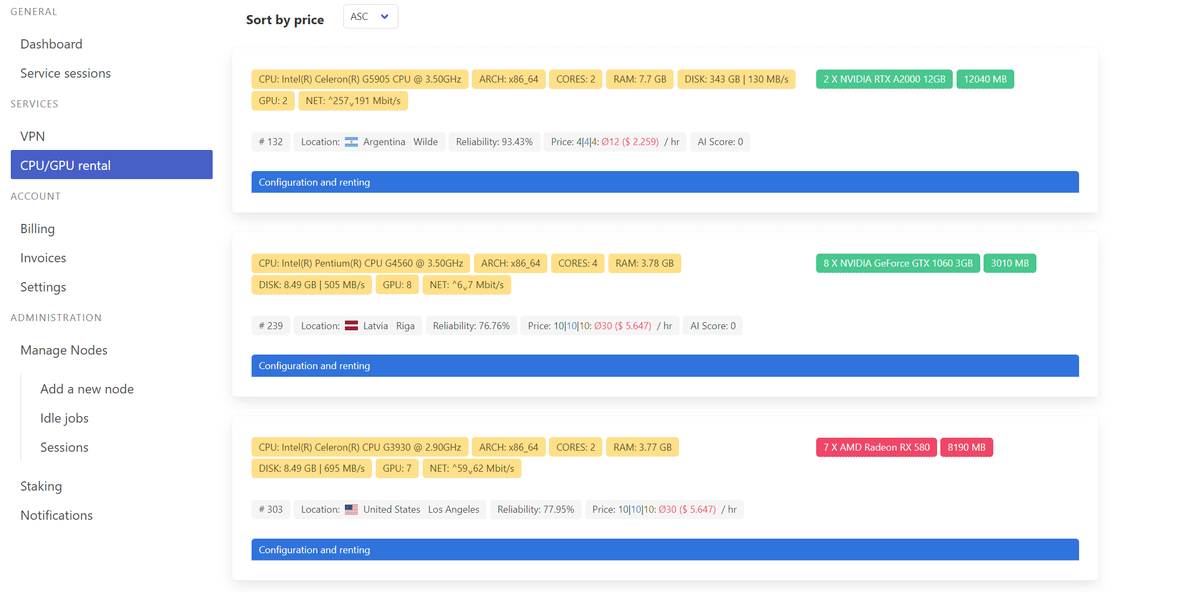Screen dimensions: 1200x592
Task: Expand Manage Nodes section
Action: tap(64, 350)
